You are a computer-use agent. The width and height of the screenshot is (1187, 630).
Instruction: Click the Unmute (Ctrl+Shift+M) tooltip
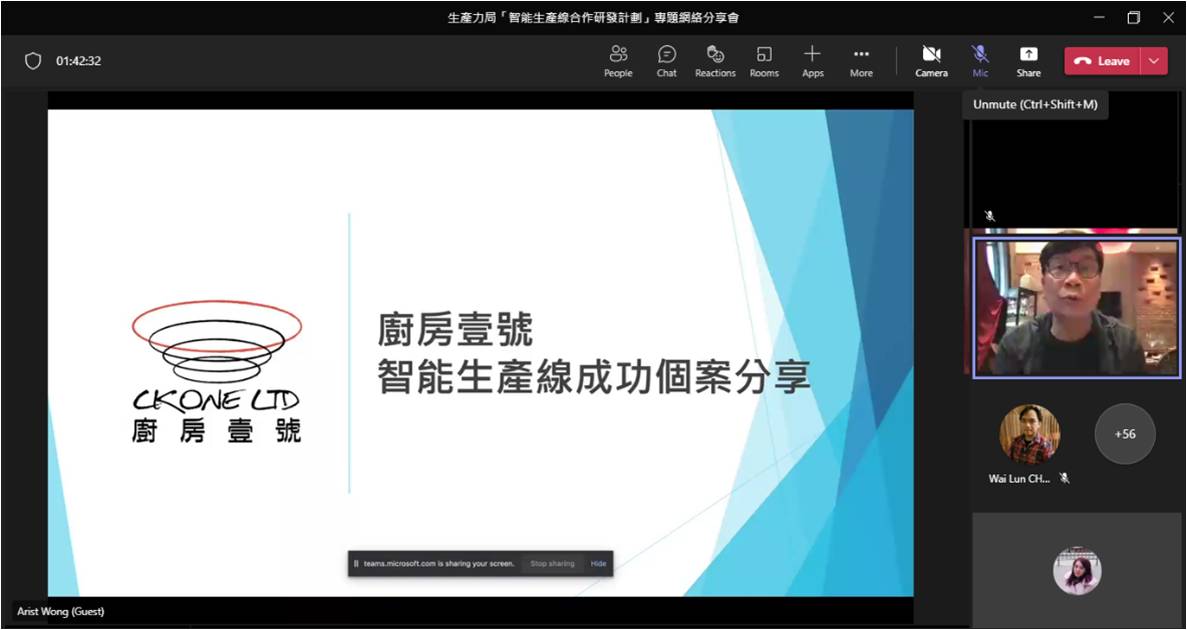1035,104
